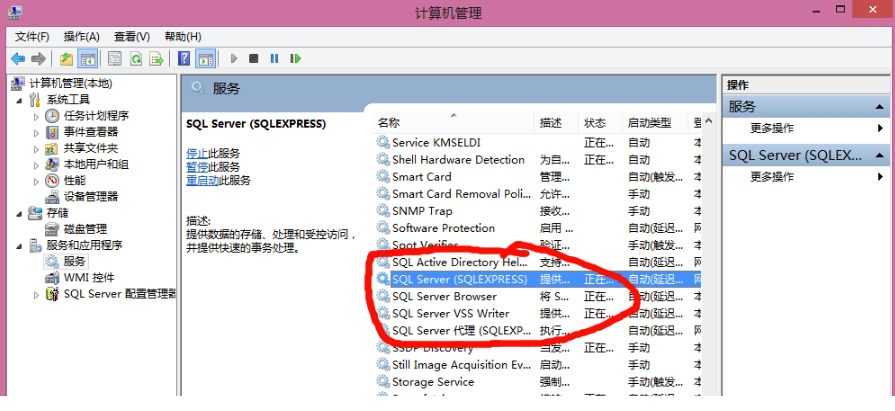Select SNMP Trap service gear icon

point(382,211)
